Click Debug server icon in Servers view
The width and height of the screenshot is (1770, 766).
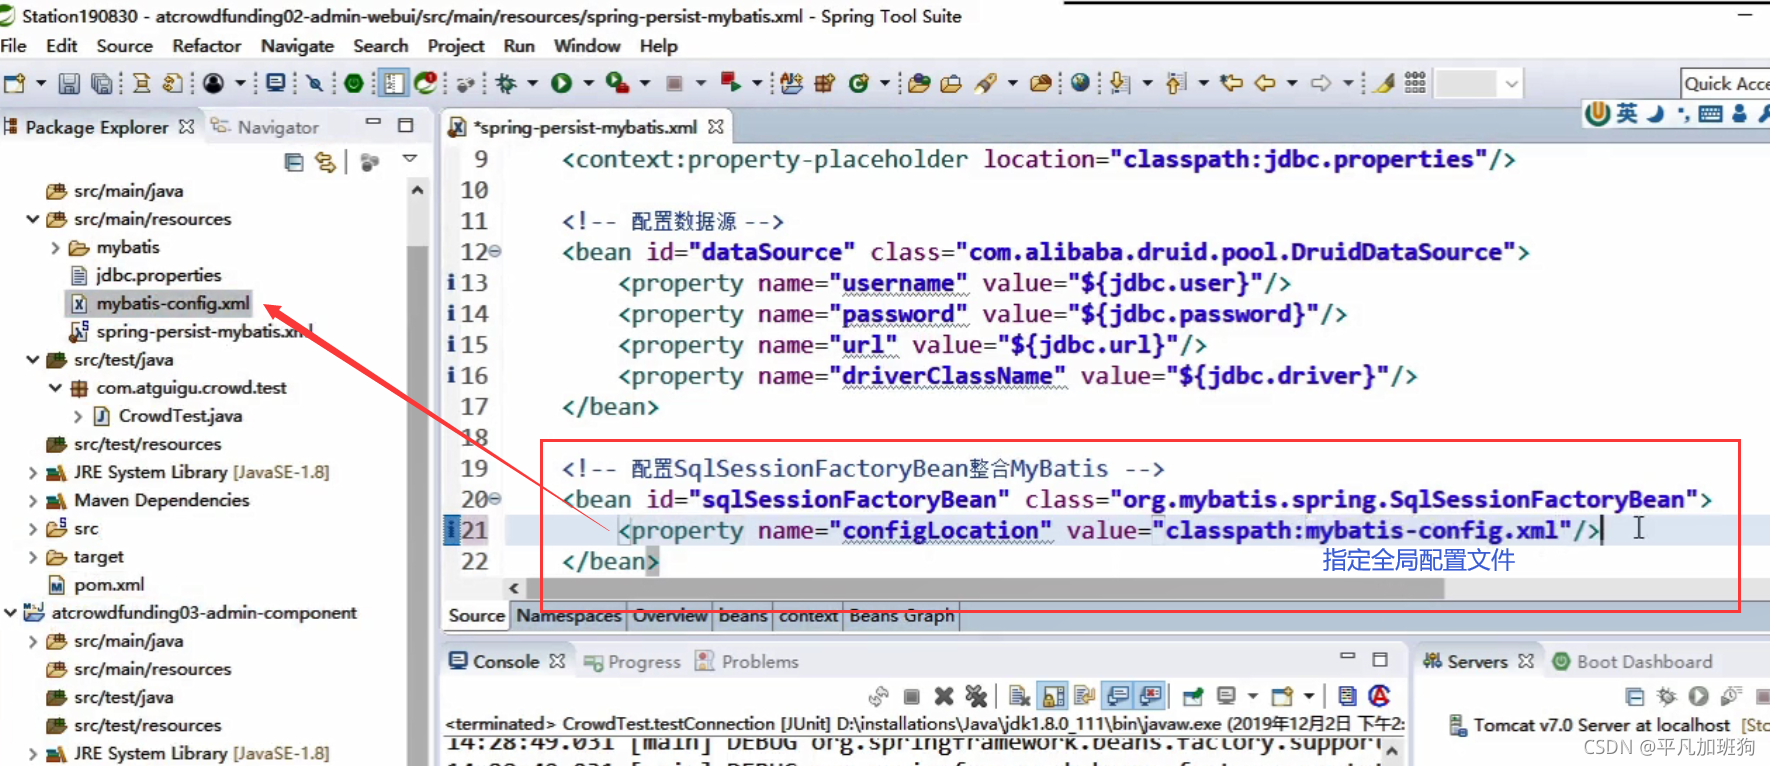coord(1666,696)
